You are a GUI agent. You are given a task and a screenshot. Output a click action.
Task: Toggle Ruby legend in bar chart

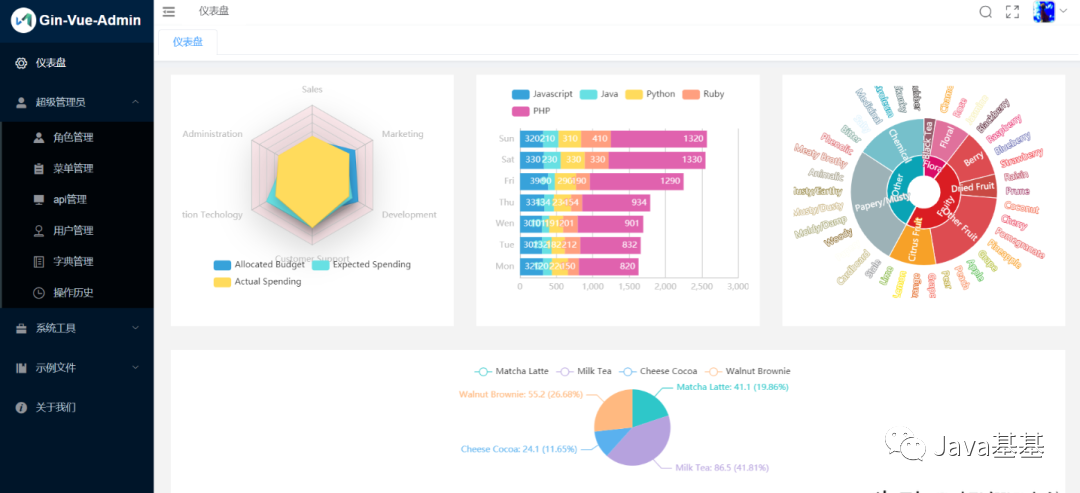704,94
